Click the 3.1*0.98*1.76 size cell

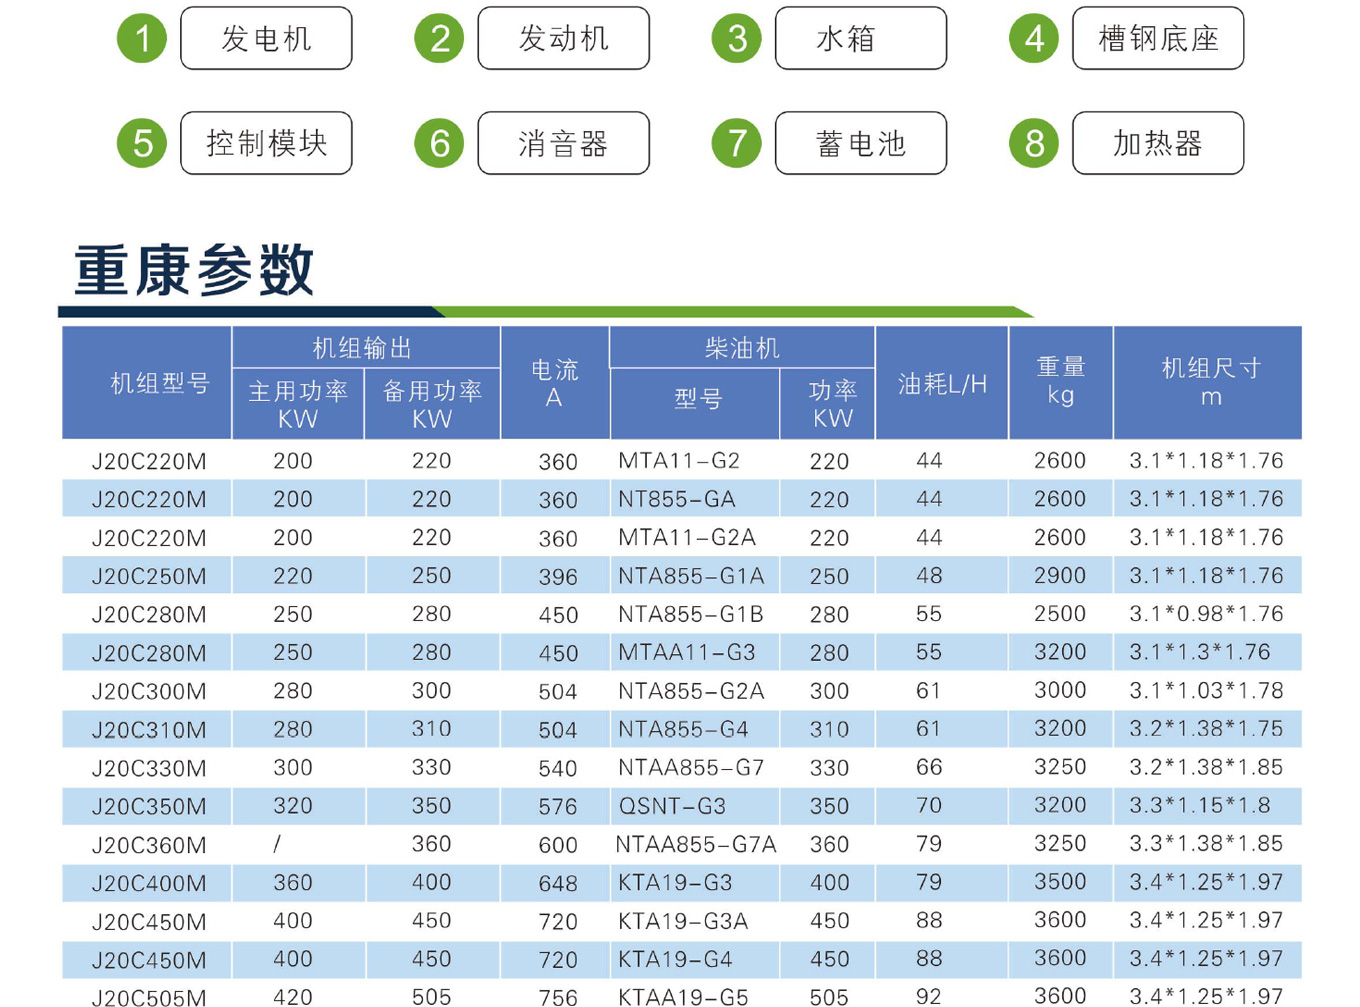click(1206, 614)
